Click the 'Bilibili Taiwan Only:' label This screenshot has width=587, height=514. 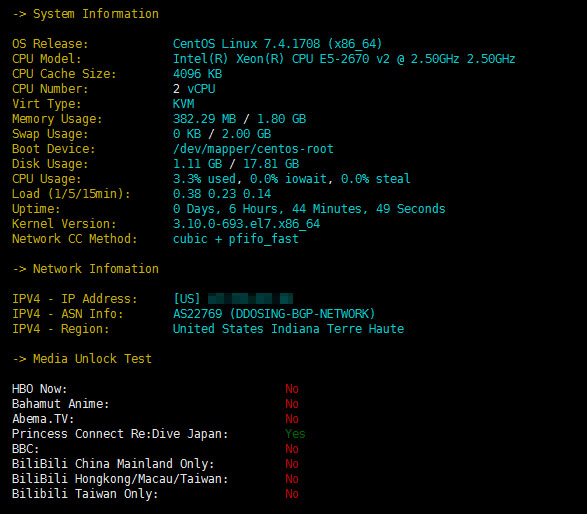point(85,493)
